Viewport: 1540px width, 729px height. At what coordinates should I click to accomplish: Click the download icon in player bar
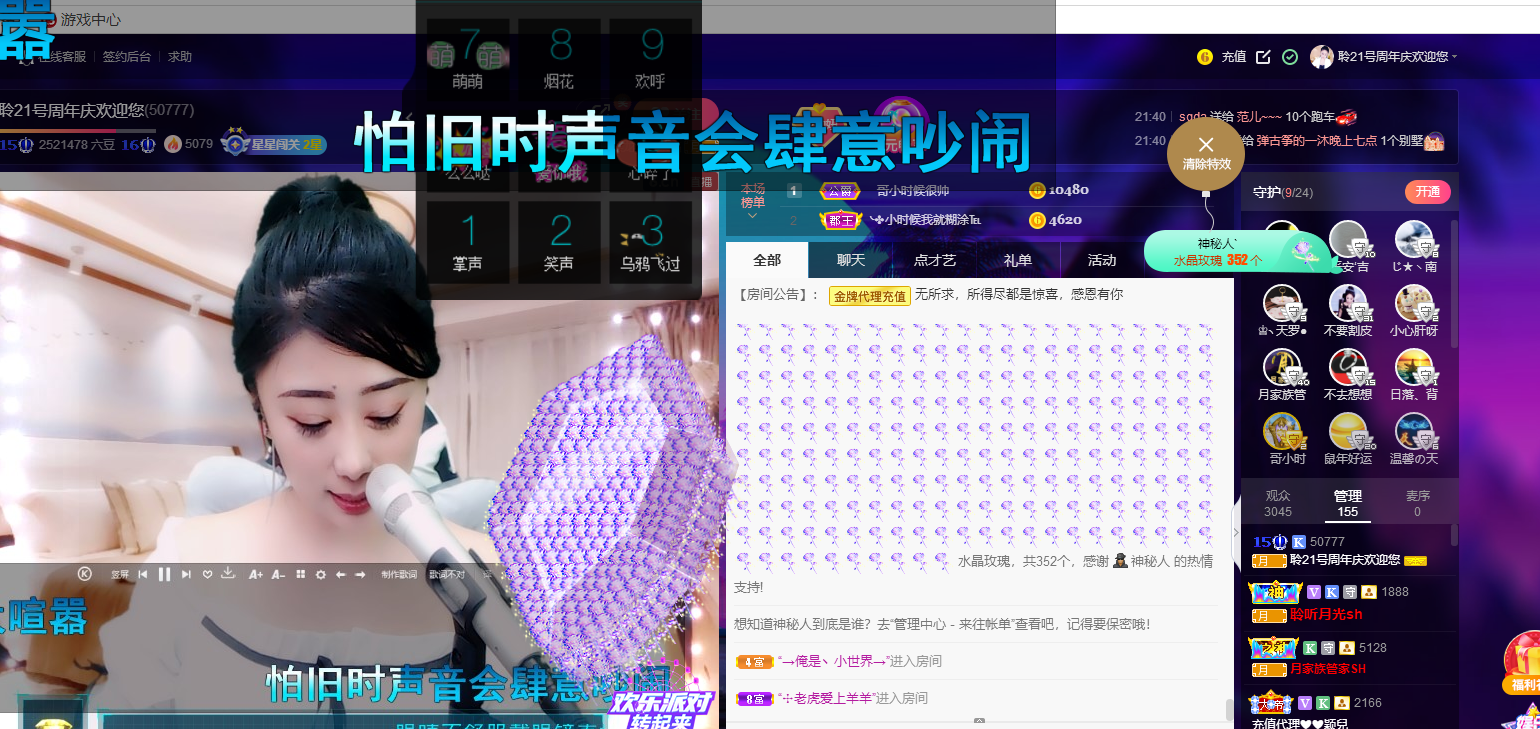(x=228, y=574)
